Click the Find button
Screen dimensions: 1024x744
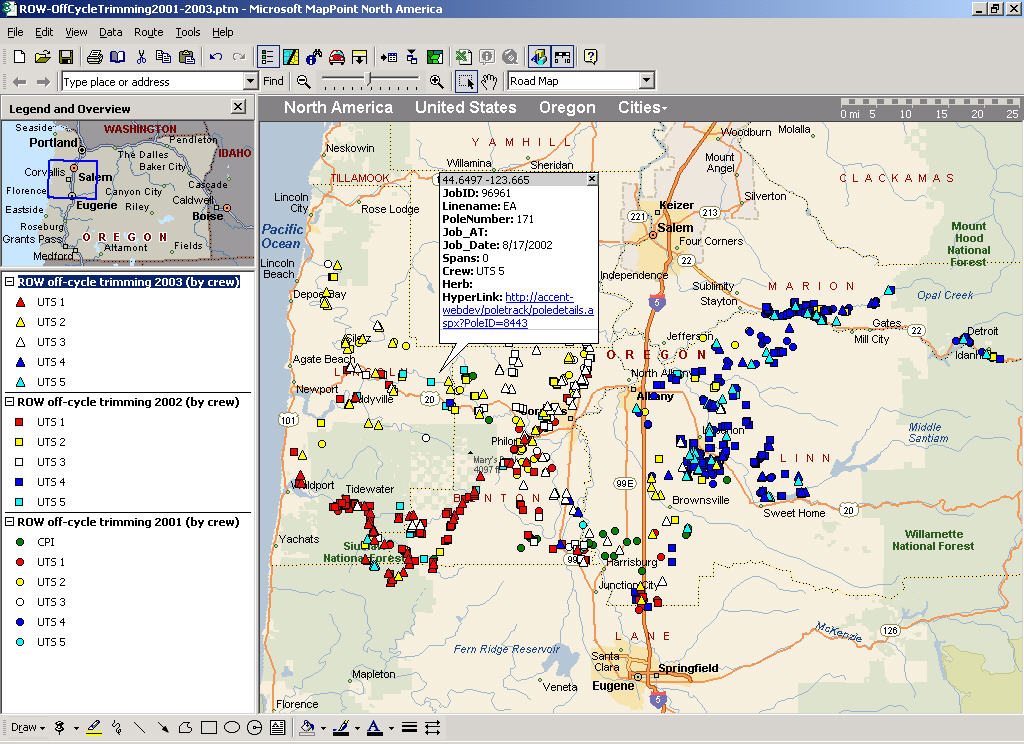[273, 82]
